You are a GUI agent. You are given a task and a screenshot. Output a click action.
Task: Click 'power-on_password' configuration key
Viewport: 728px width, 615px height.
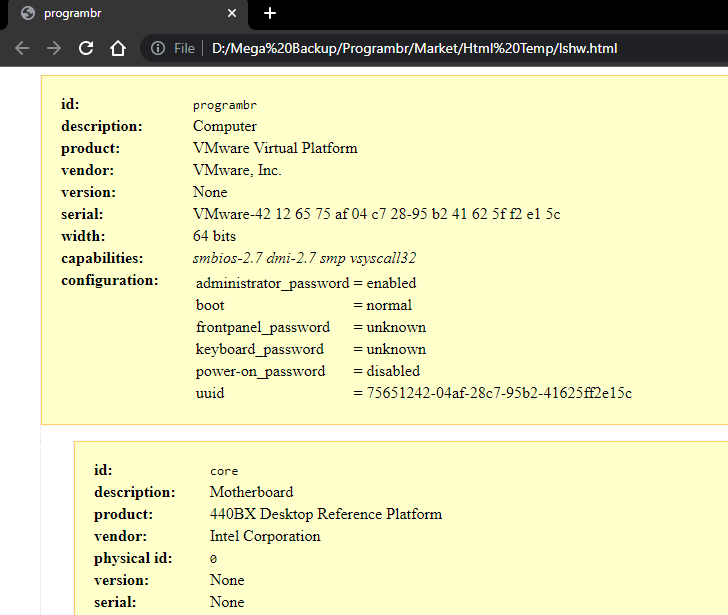click(x=260, y=371)
